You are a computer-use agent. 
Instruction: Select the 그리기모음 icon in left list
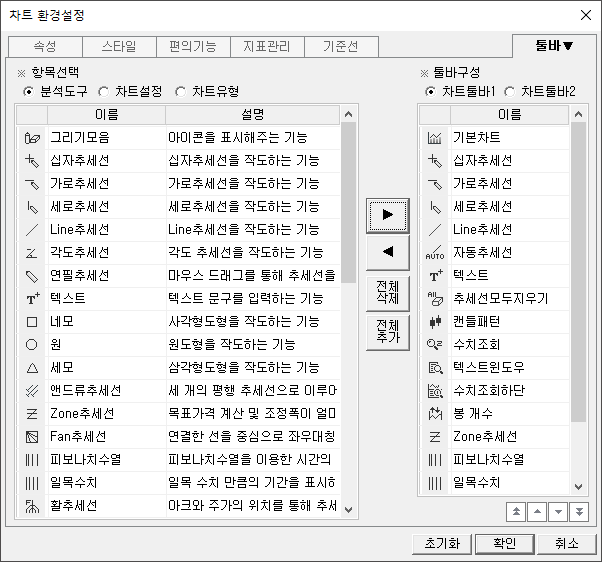(32, 137)
